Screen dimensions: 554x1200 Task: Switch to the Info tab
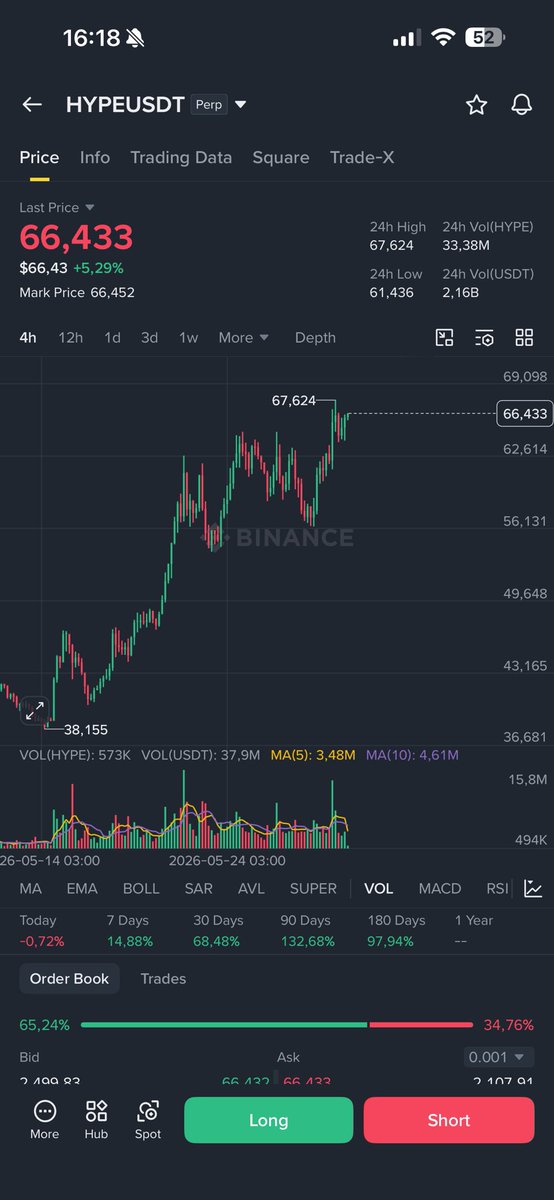click(x=95, y=158)
